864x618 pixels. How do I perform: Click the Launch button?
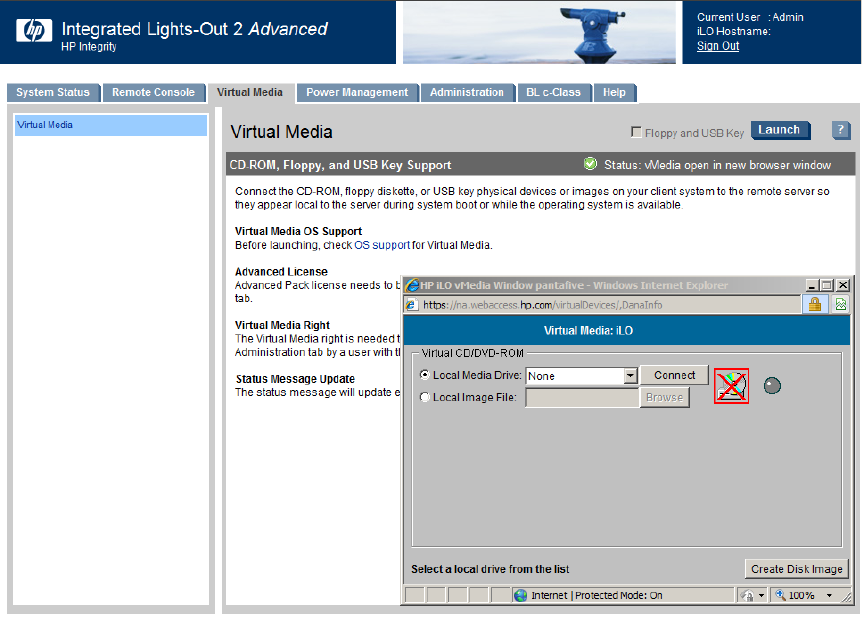point(780,130)
